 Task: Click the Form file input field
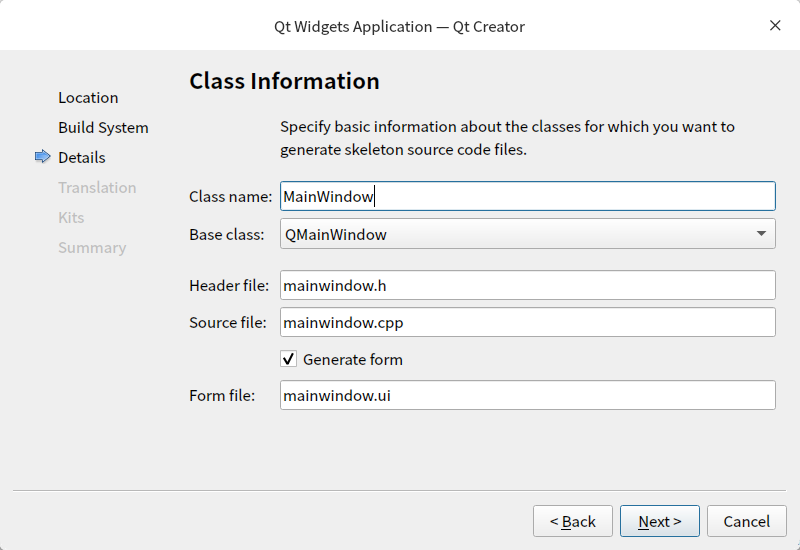[527, 395]
